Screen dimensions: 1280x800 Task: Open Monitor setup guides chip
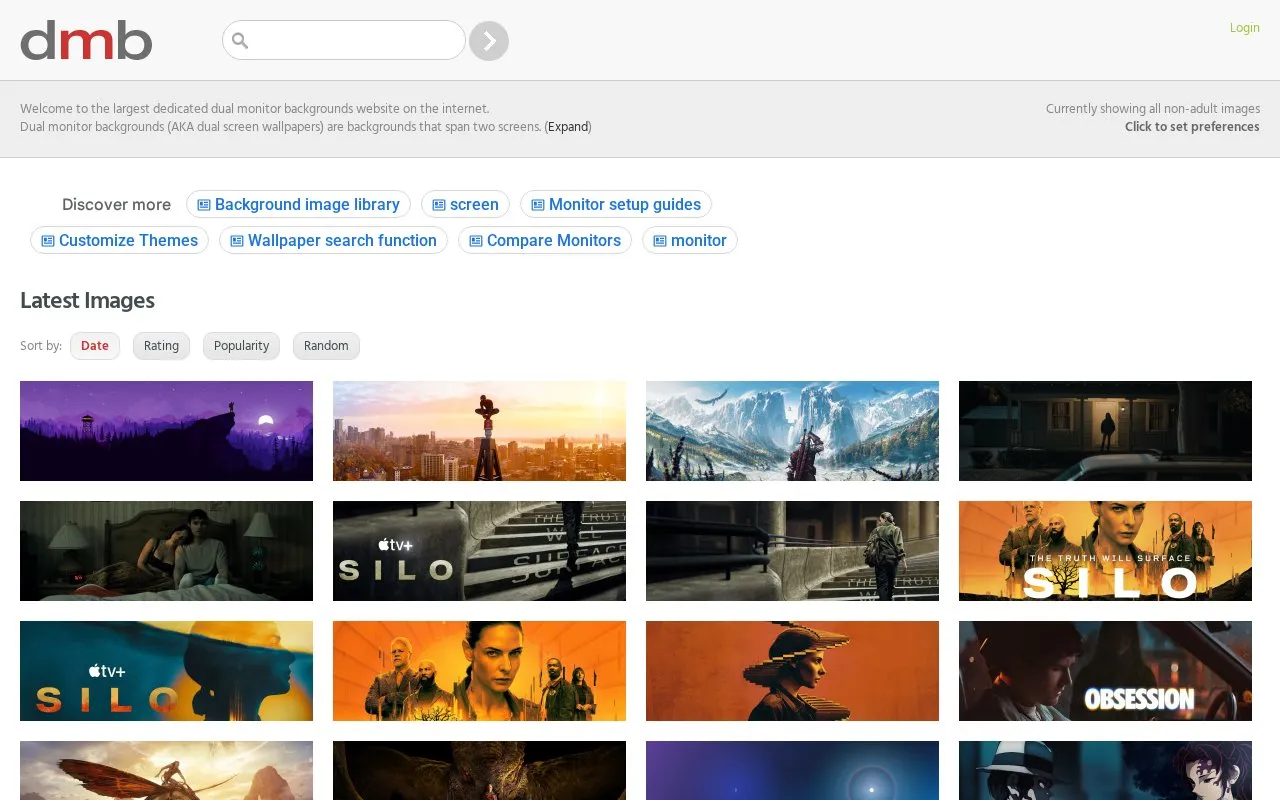click(x=616, y=204)
